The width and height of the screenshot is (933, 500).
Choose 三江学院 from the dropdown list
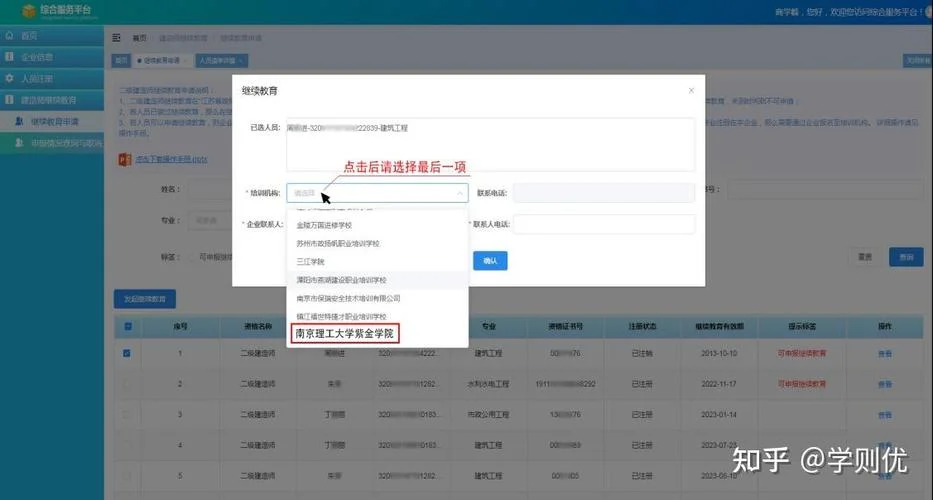377,262
